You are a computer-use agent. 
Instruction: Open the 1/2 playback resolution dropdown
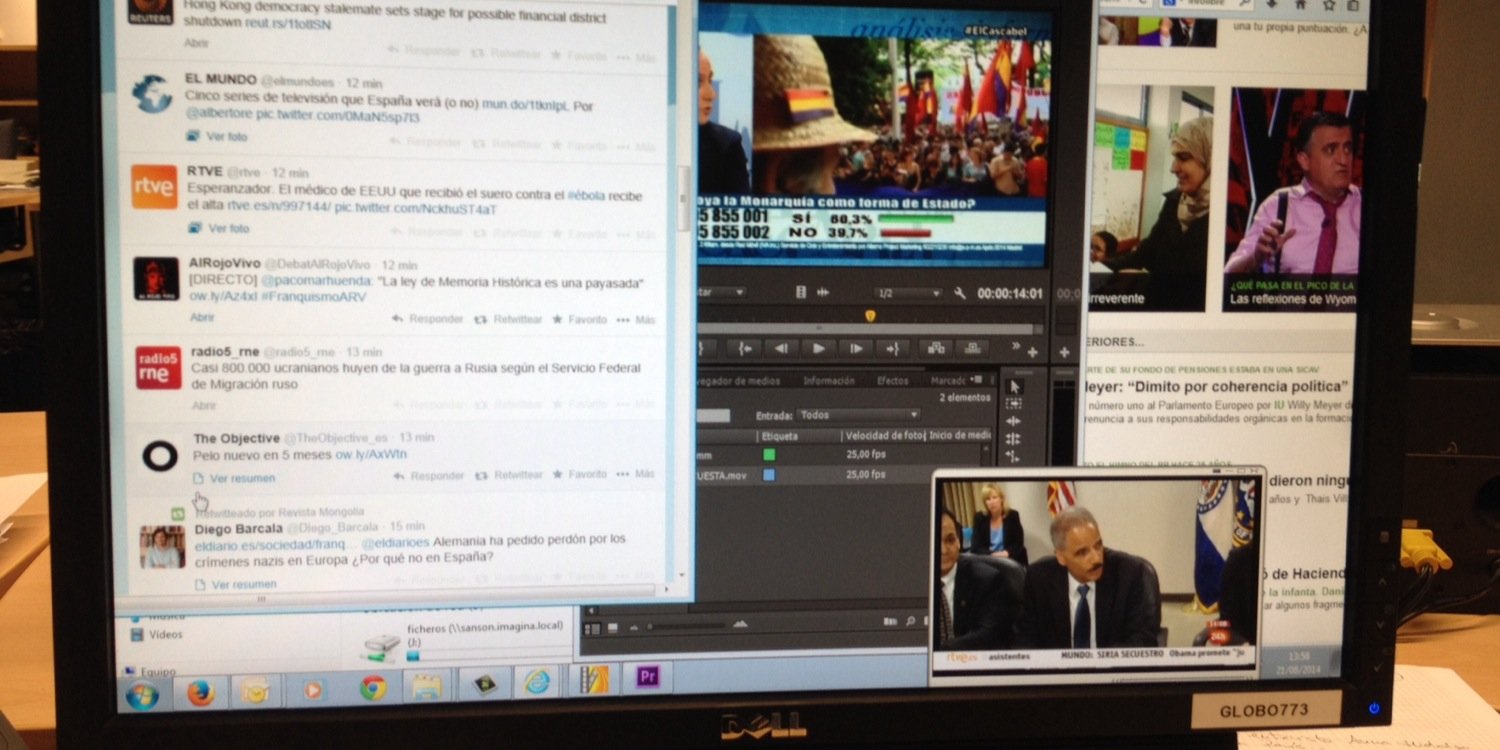(x=907, y=293)
